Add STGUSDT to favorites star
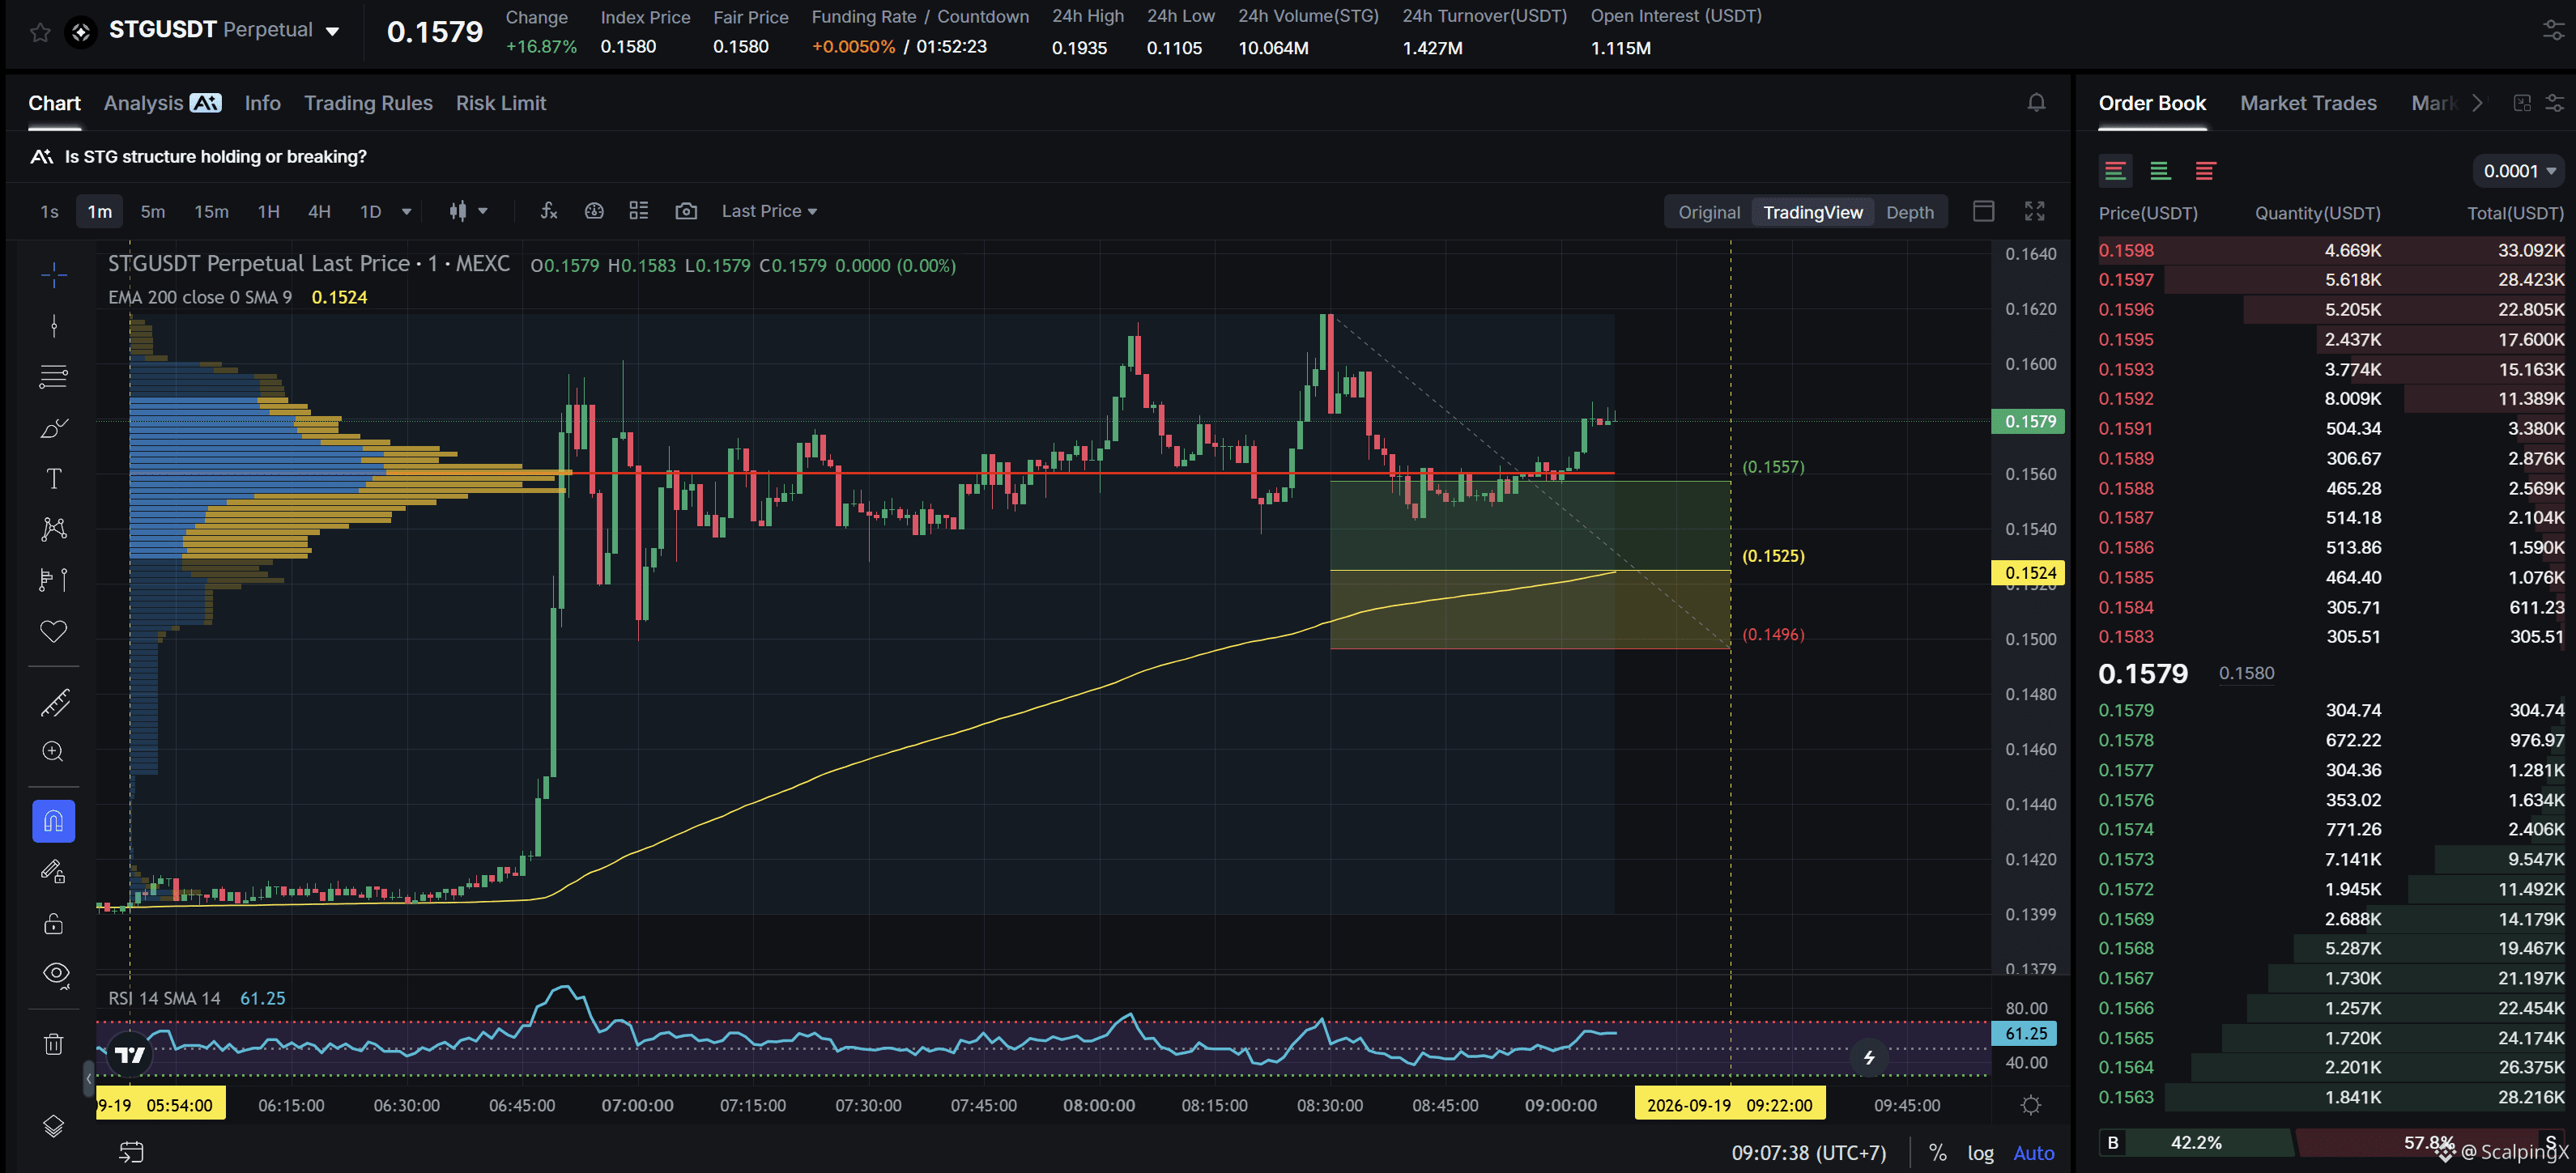 40,32
